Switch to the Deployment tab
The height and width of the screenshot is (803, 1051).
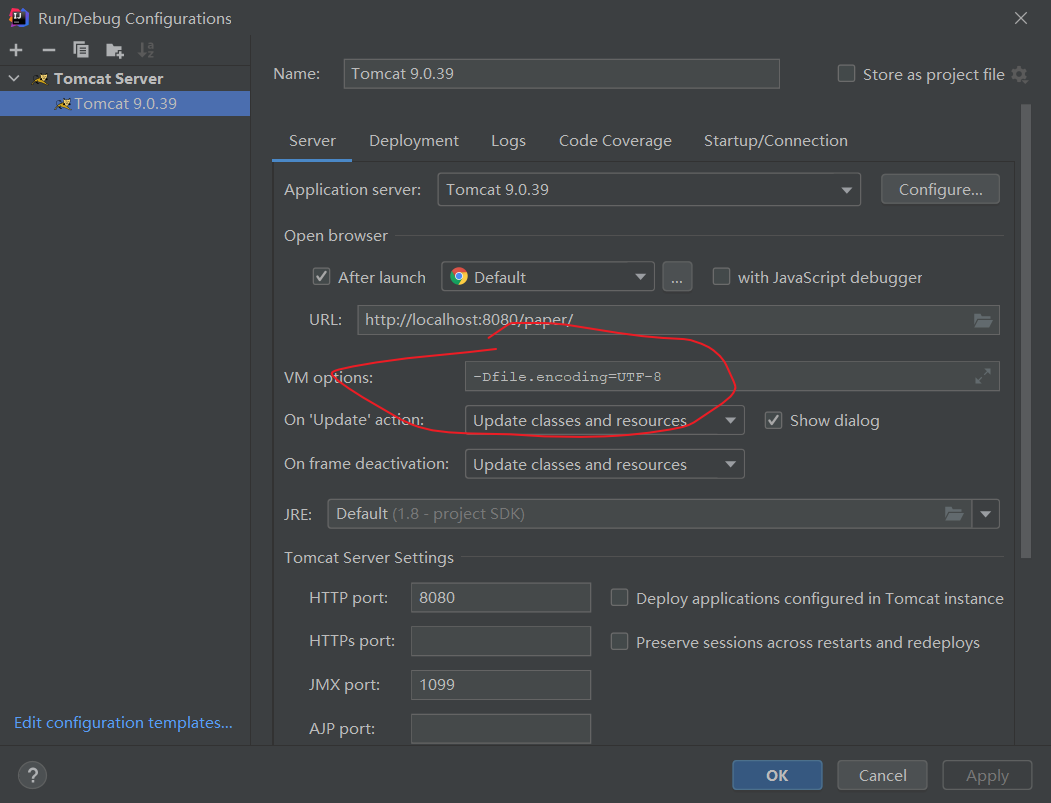[x=414, y=141]
